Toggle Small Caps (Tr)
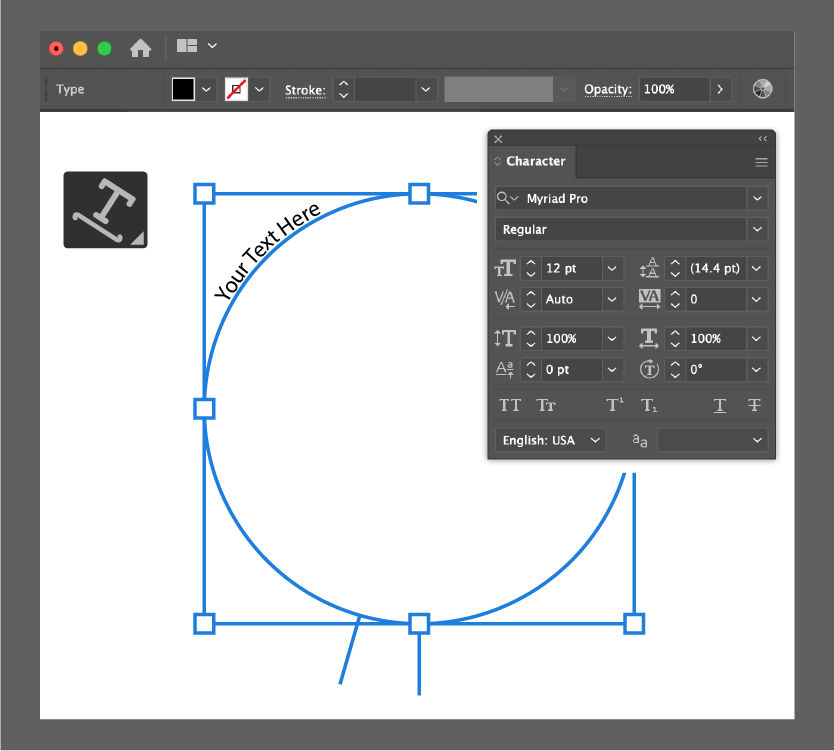The height and width of the screenshot is (751, 834). click(x=546, y=405)
